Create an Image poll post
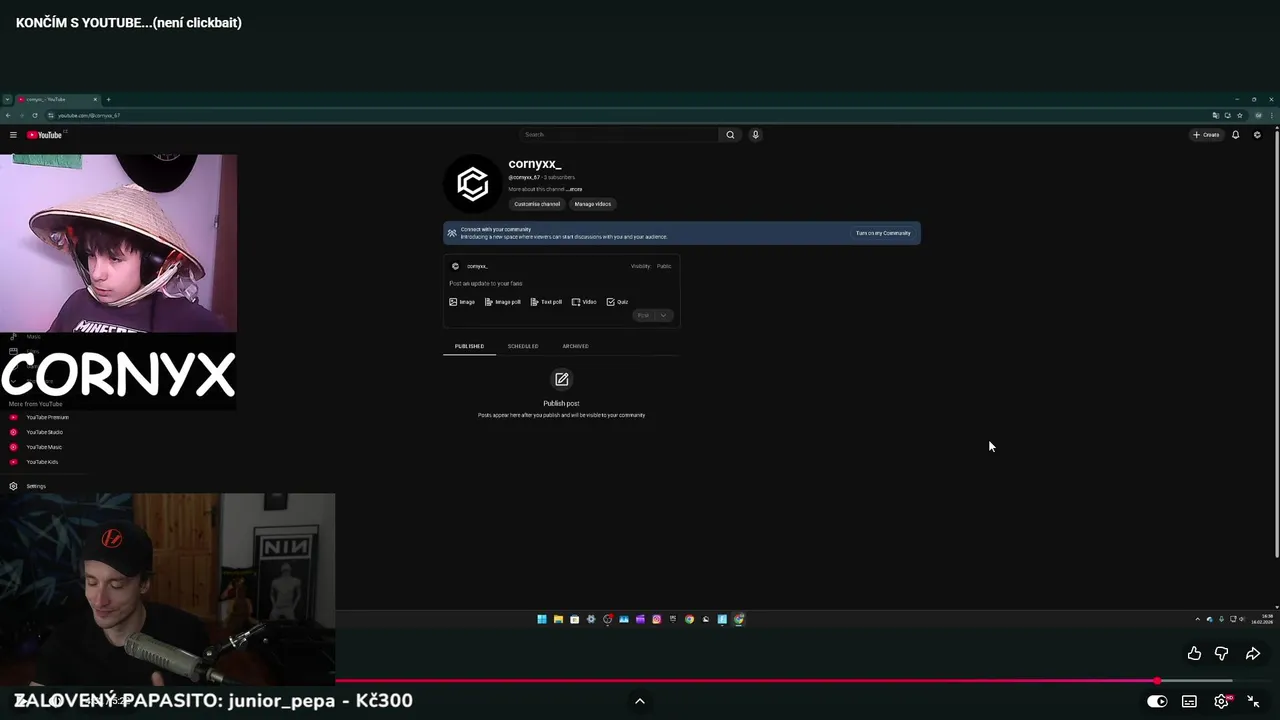Image resolution: width=1280 pixels, height=720 pixels. click(503, 302)
